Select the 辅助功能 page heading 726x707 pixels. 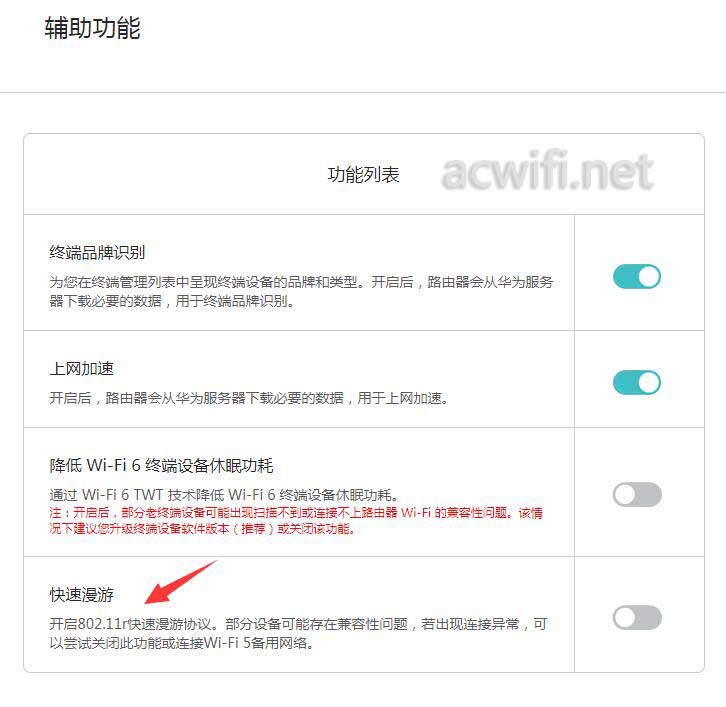pos(93,28)
